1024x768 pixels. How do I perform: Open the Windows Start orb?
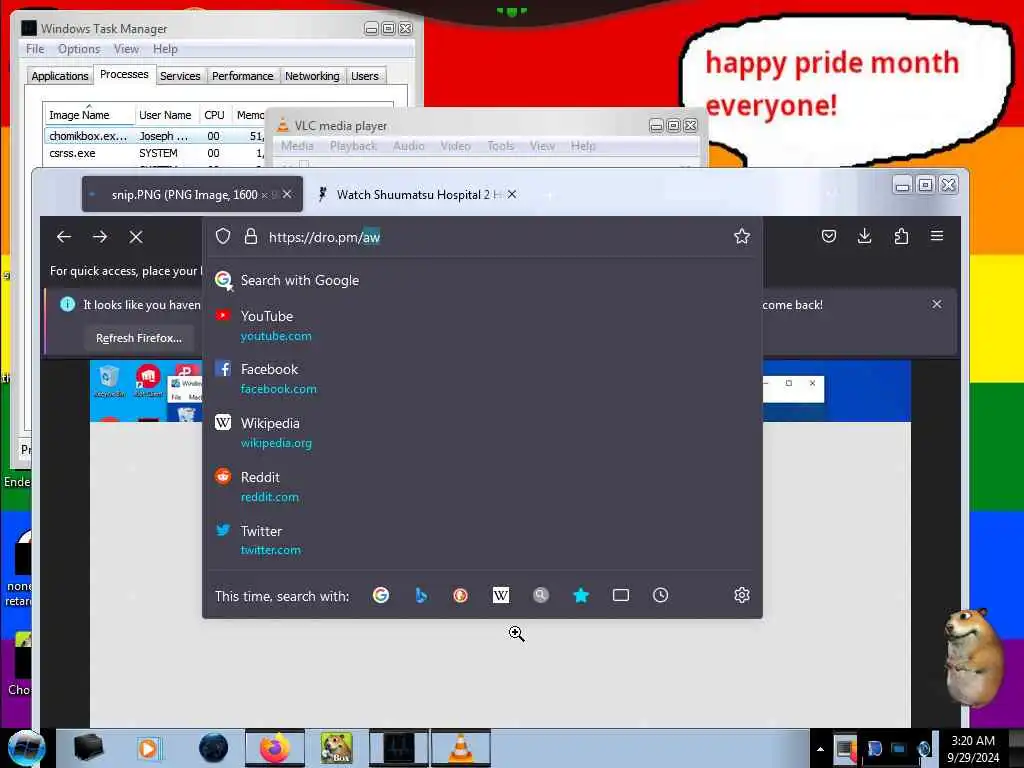26,748
